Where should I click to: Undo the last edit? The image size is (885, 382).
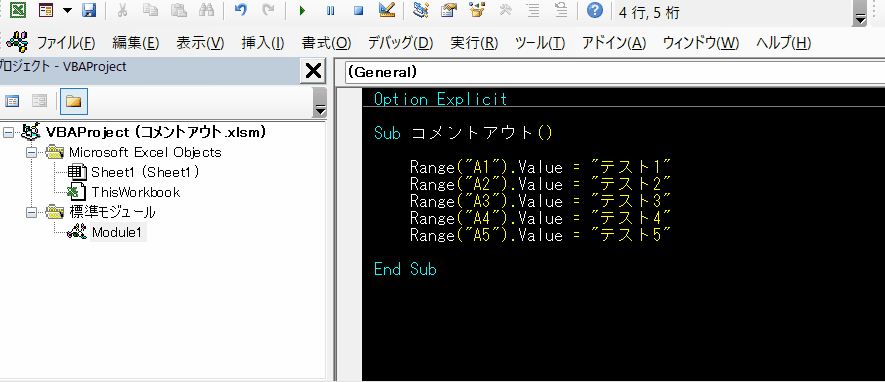(240, 10)
